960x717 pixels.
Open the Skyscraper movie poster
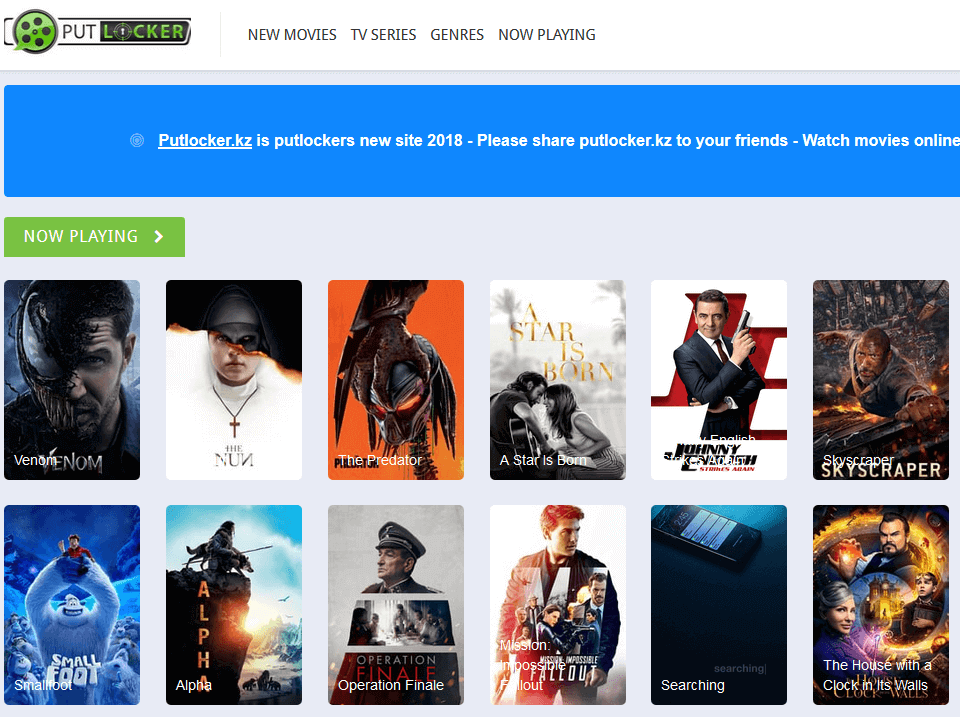point(881,380)
